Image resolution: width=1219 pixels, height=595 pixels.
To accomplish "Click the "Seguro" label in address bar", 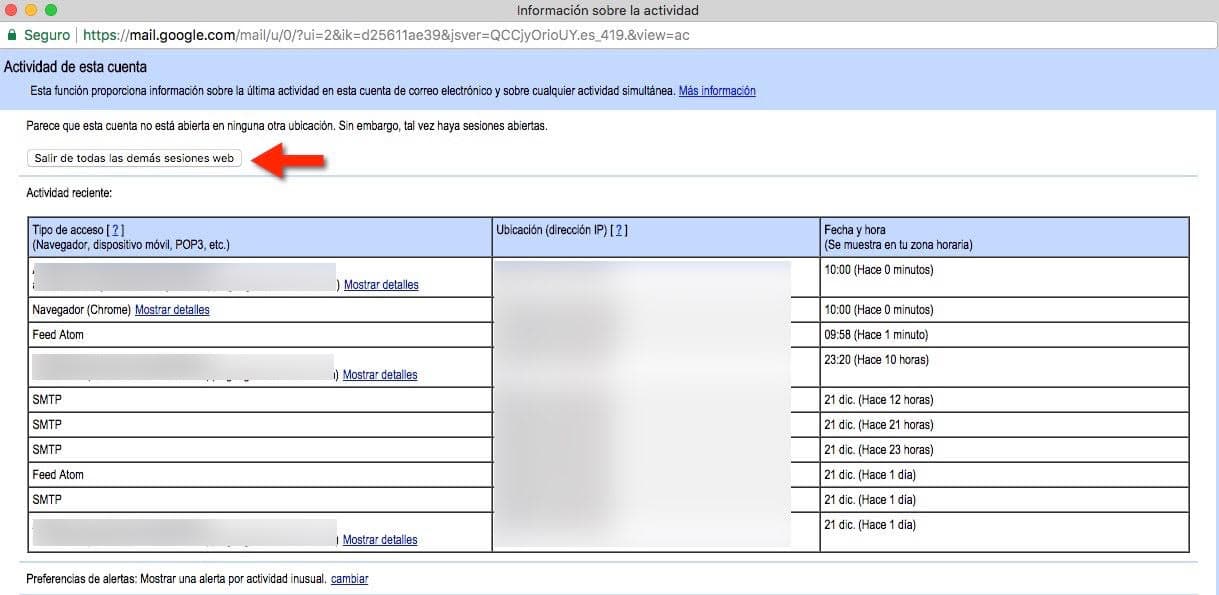I will click(47, 35).
